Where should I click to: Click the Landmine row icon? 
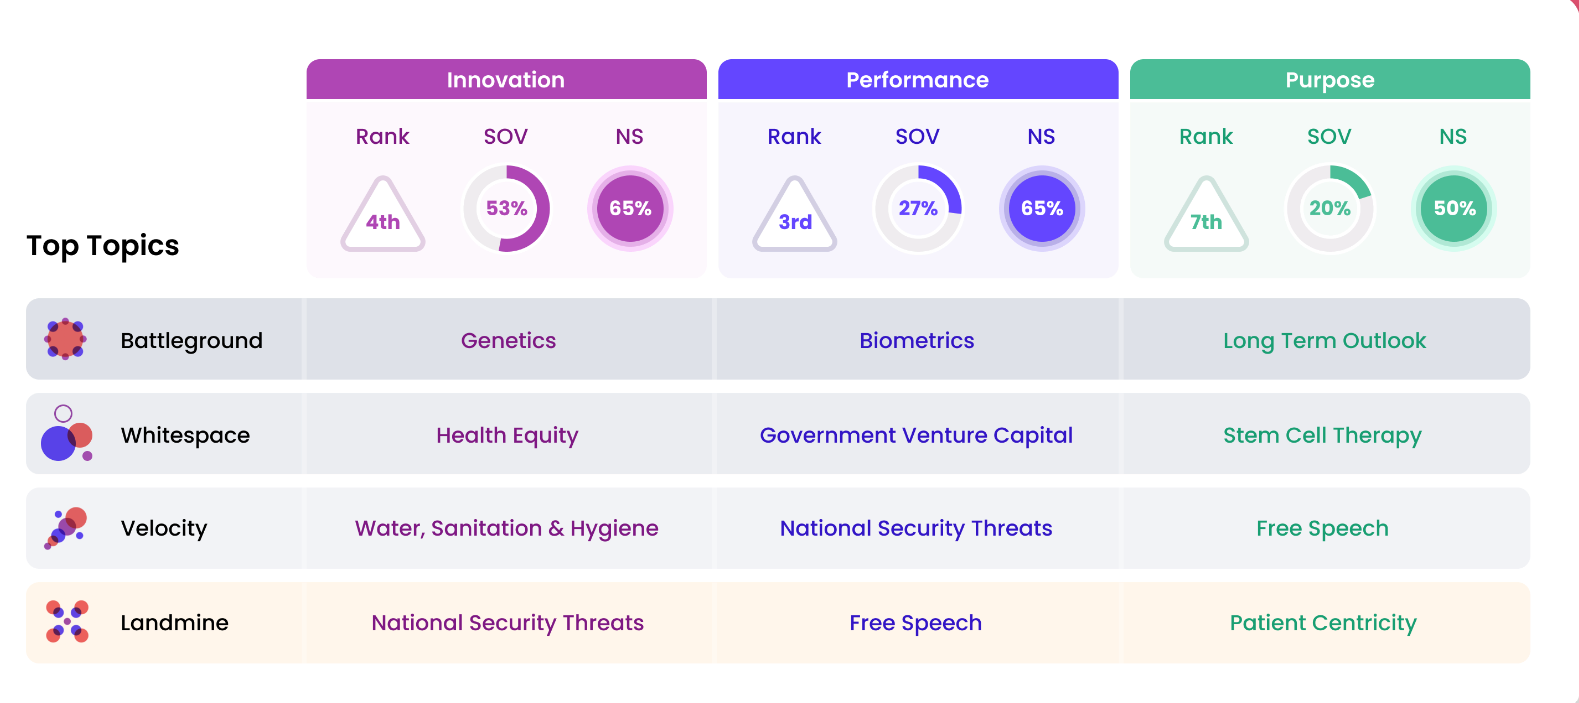tap(67, 622)
